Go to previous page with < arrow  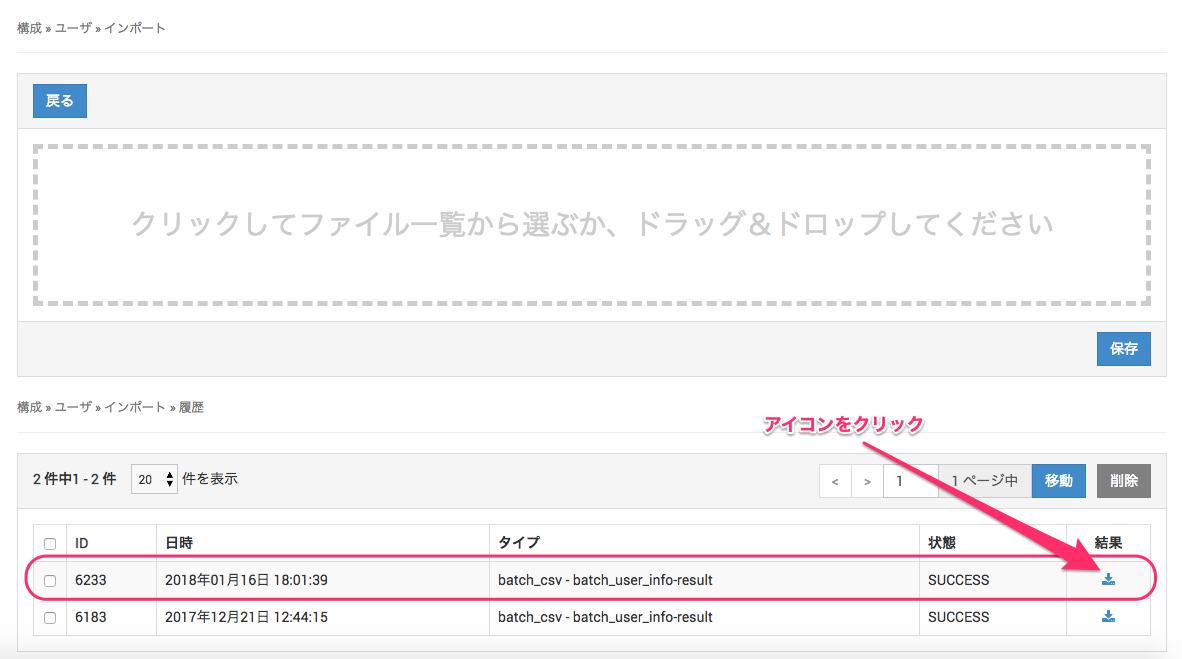point(835,481)
